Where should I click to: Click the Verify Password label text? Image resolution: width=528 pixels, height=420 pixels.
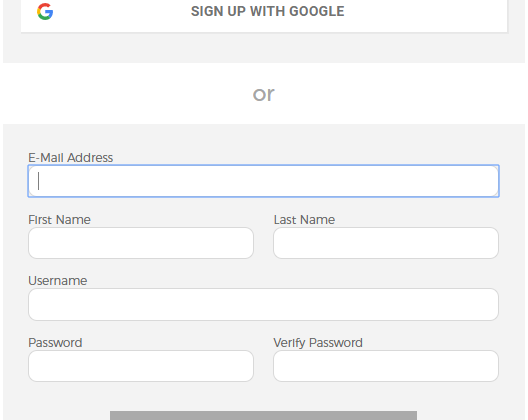[318, 343]
